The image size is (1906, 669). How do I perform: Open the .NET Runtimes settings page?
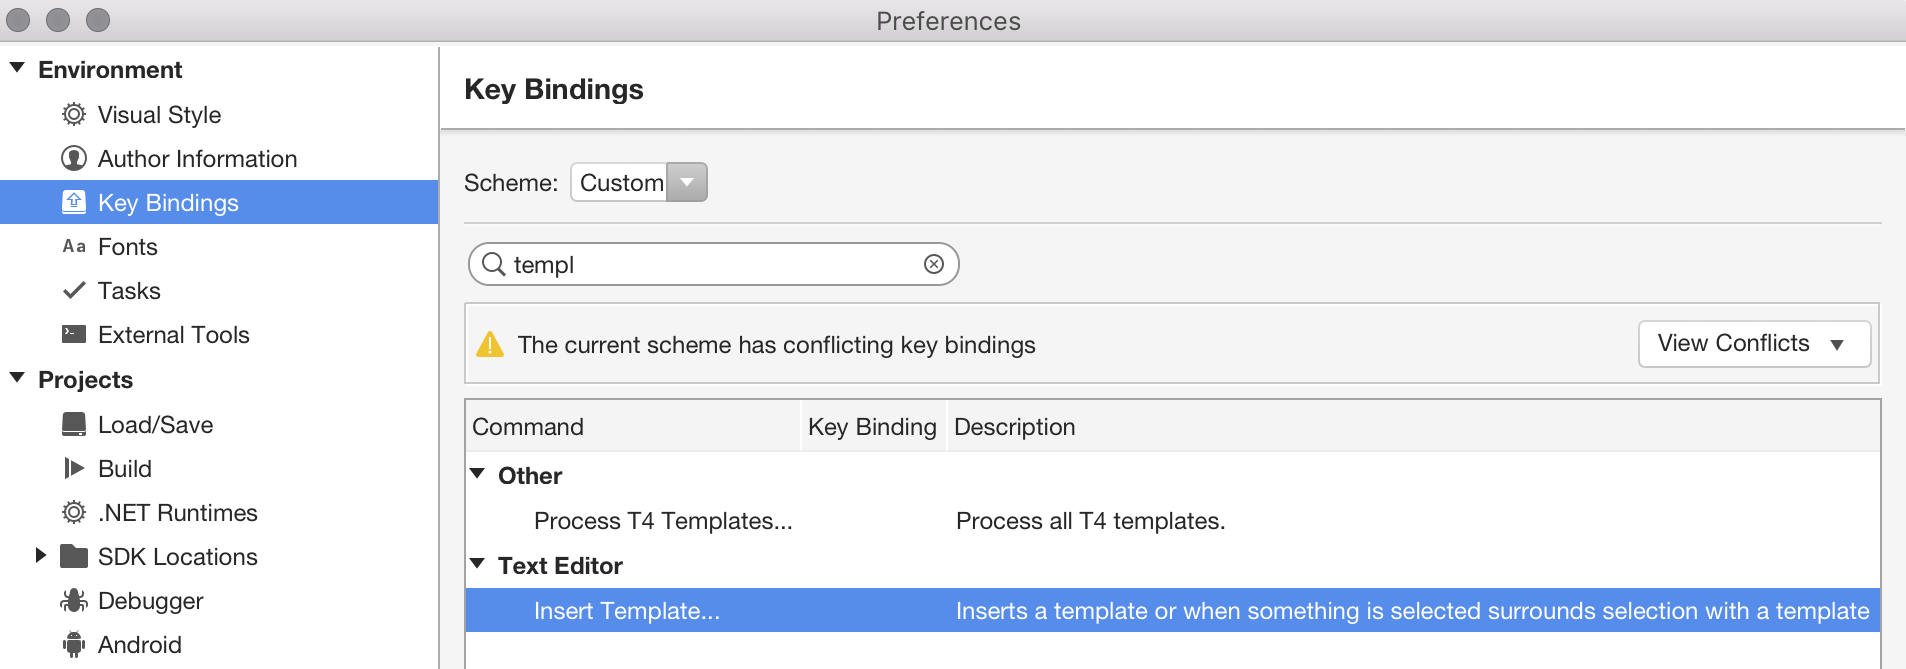177,512
